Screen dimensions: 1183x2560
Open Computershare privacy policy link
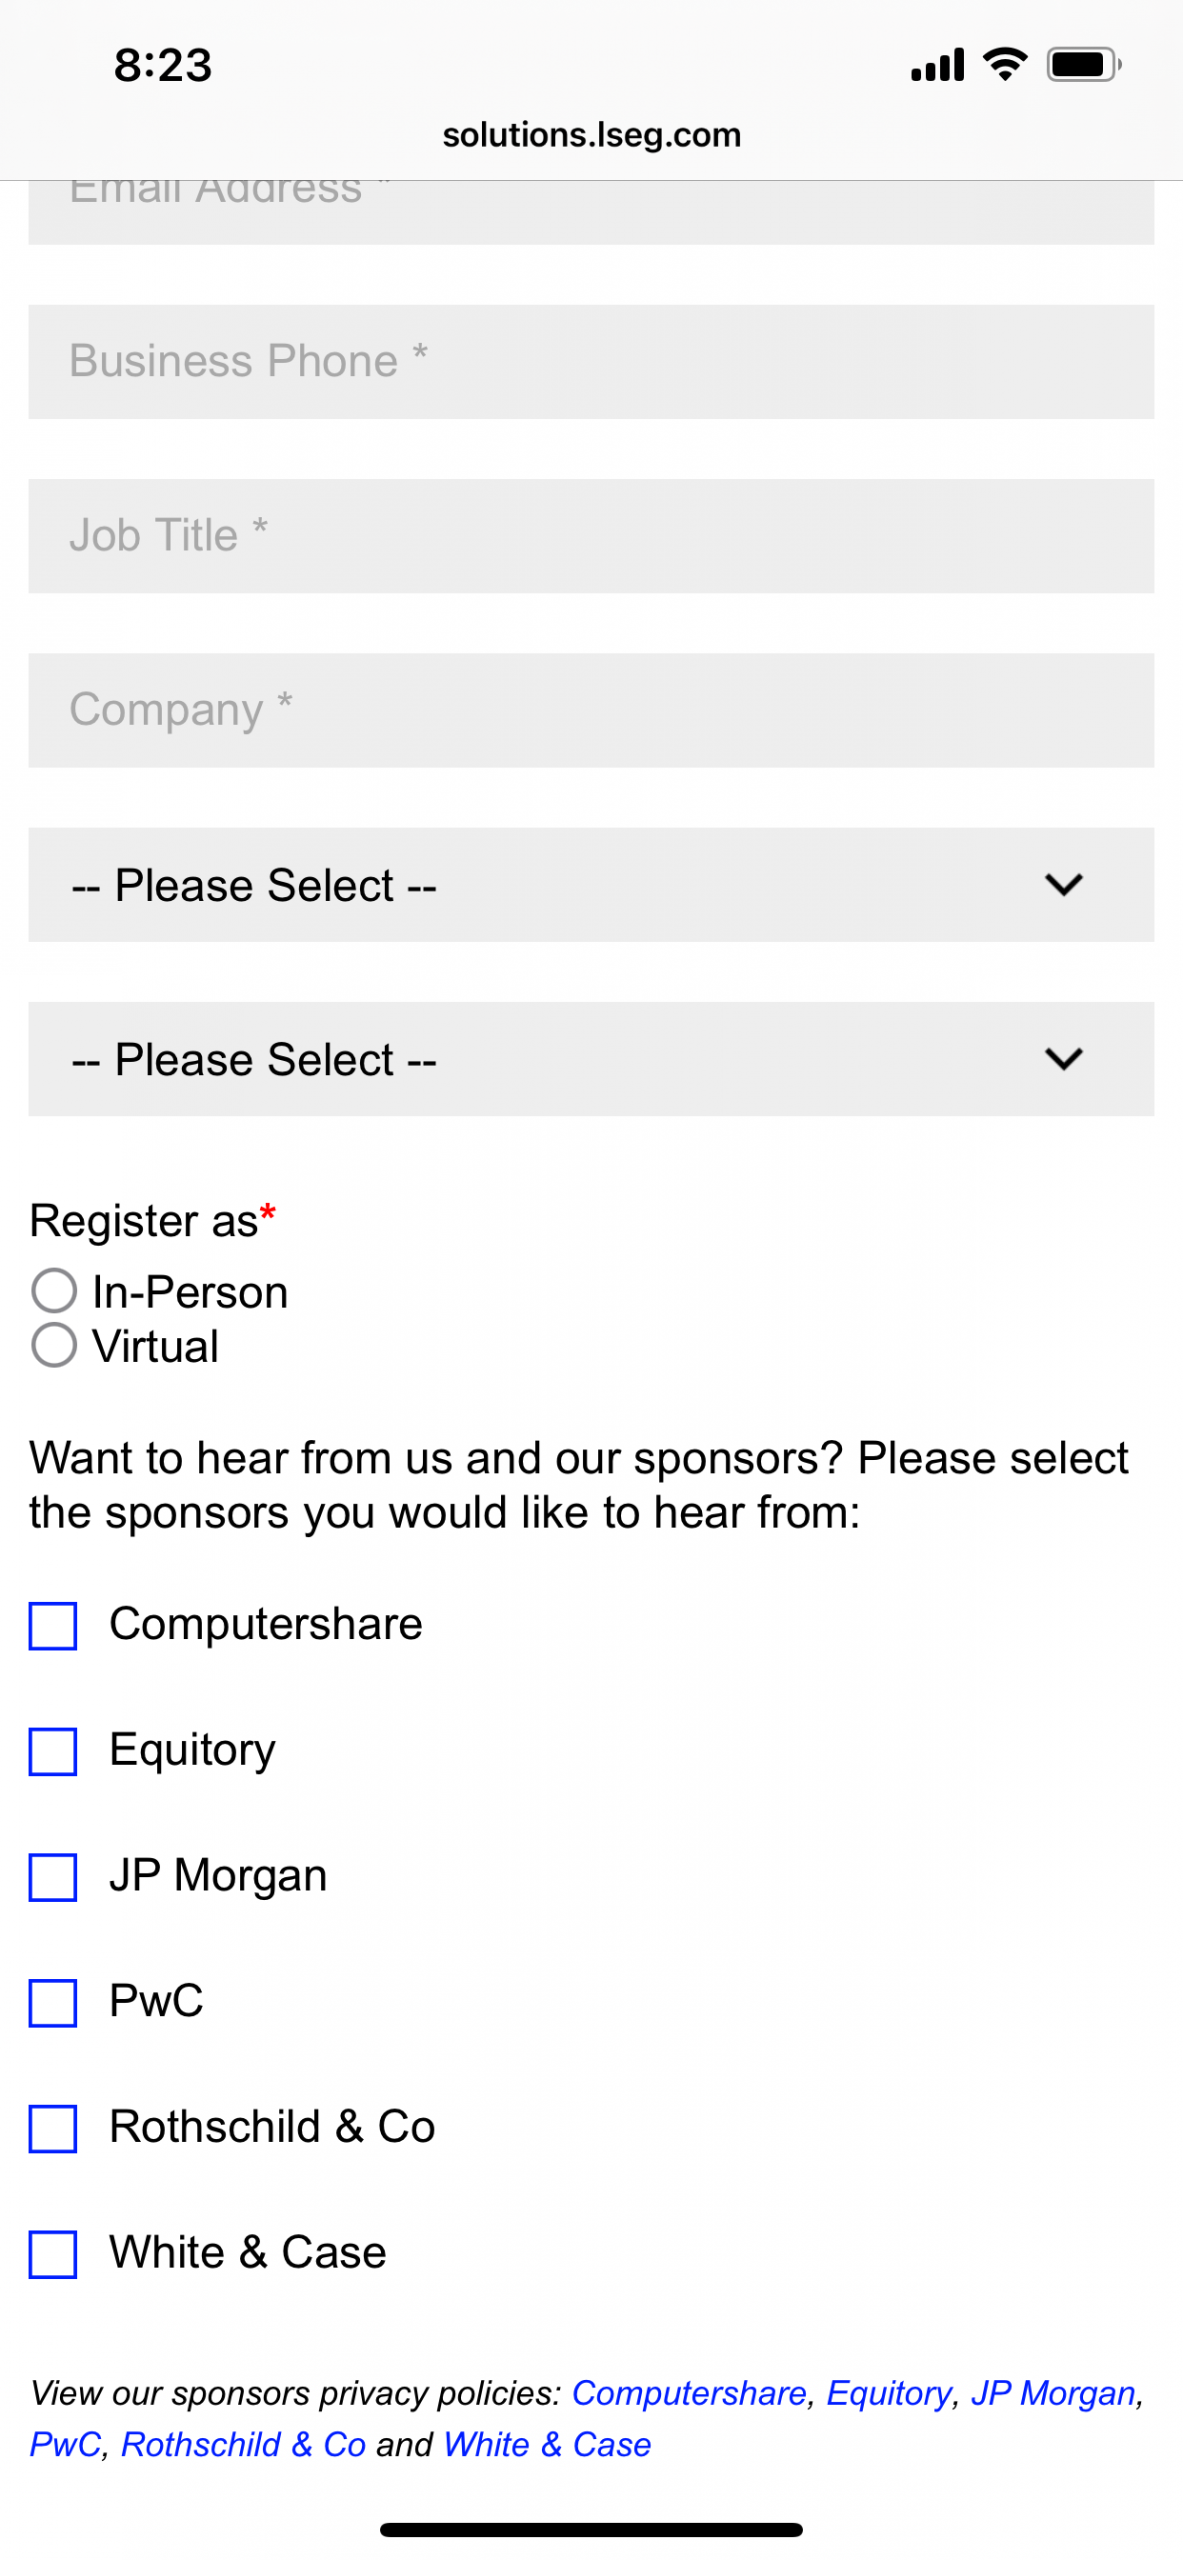pos(688,2393)
